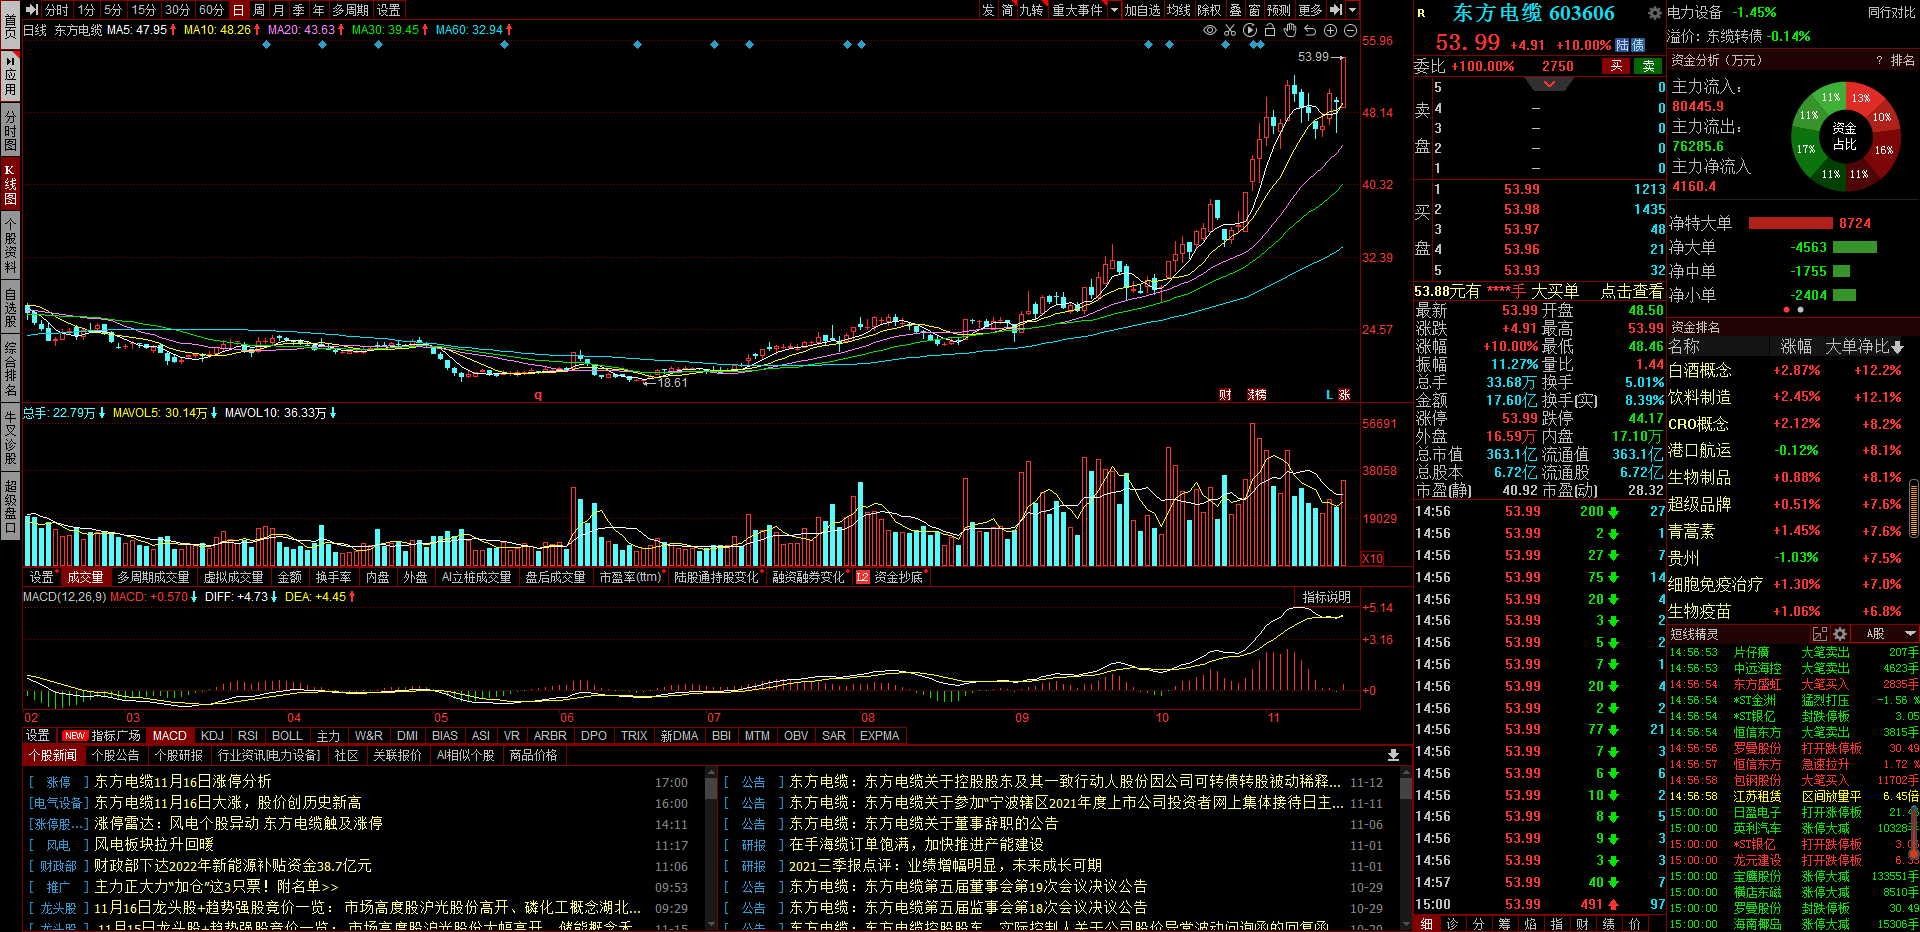The width and height of the screenshot is (1920, 932).
Task: Open 点击查看 large order link
Action: pyautogui.click(x=1631, y=291)
